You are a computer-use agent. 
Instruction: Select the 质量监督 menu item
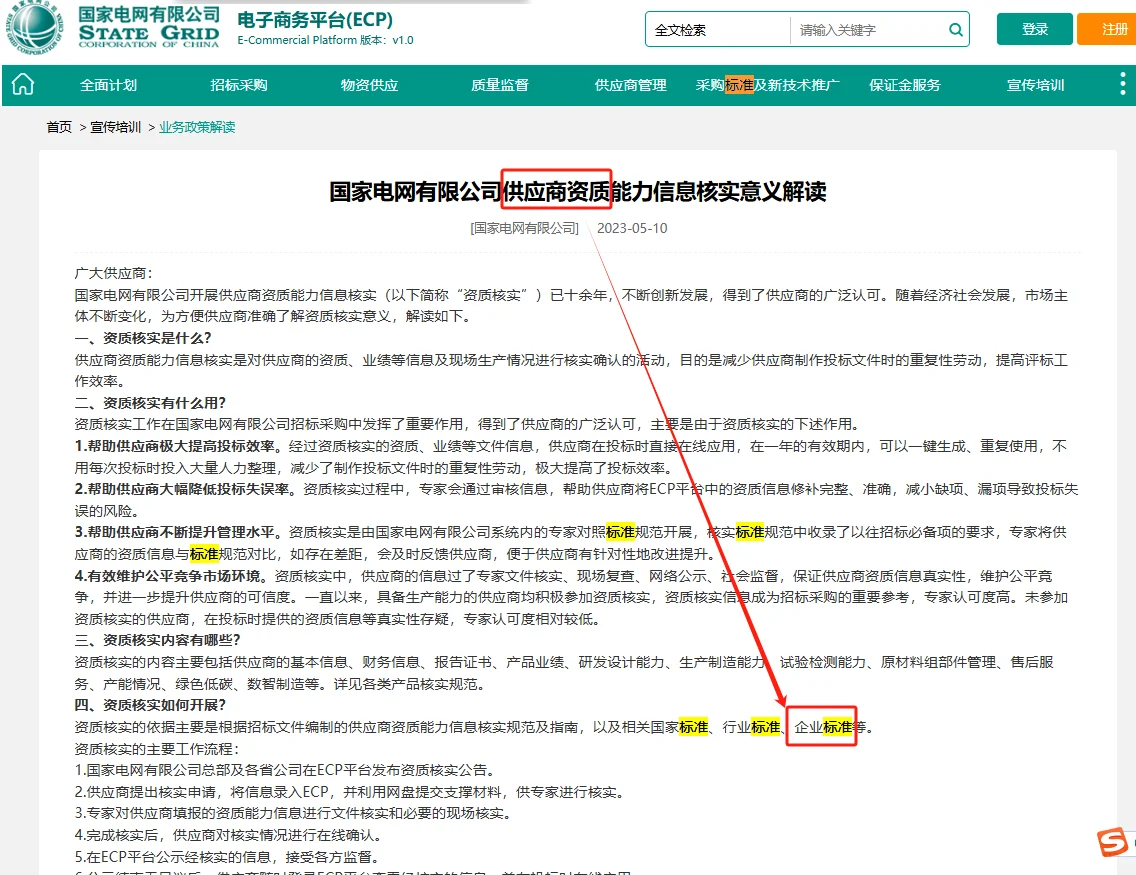coord(499,84)
